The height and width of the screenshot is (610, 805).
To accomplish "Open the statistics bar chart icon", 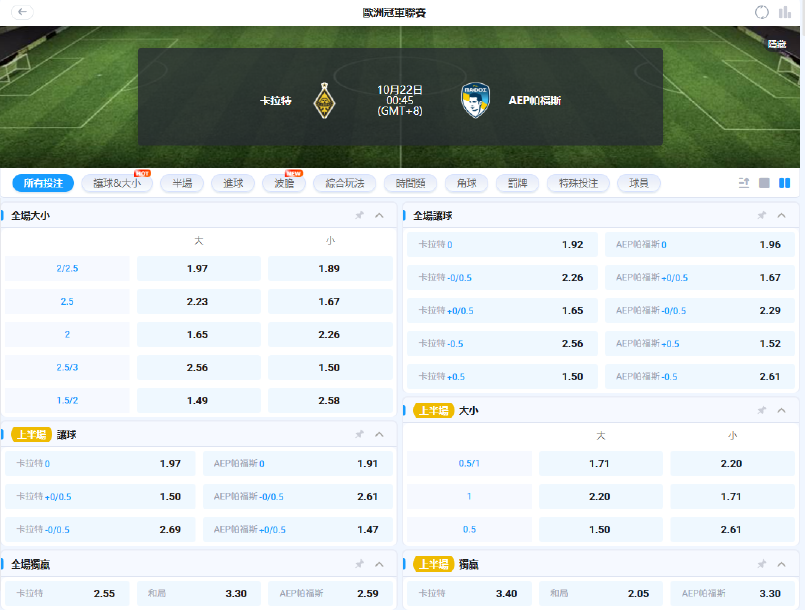I will pyautogui.click(x=785, y=12).
